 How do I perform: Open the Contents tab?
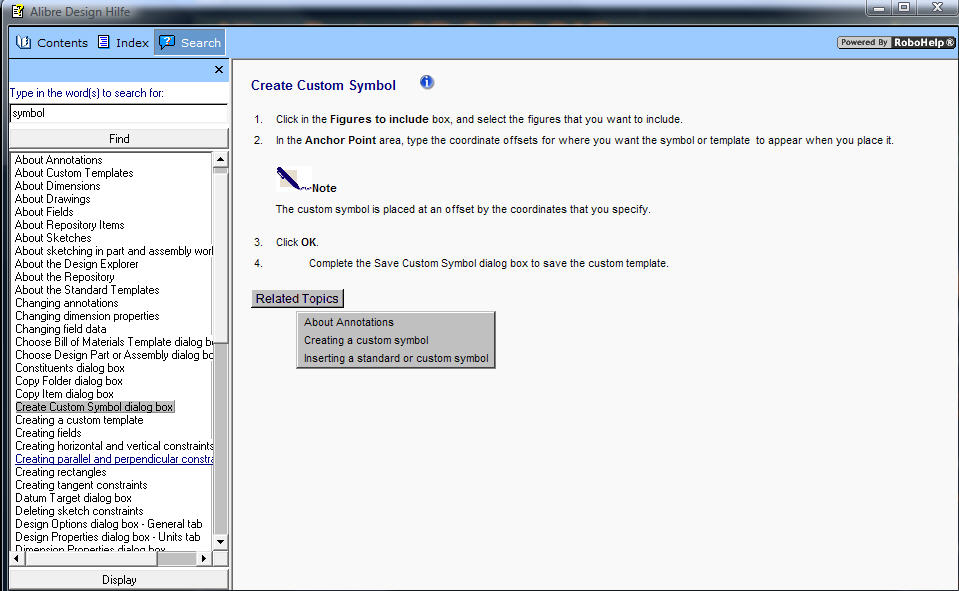(52, 42)
